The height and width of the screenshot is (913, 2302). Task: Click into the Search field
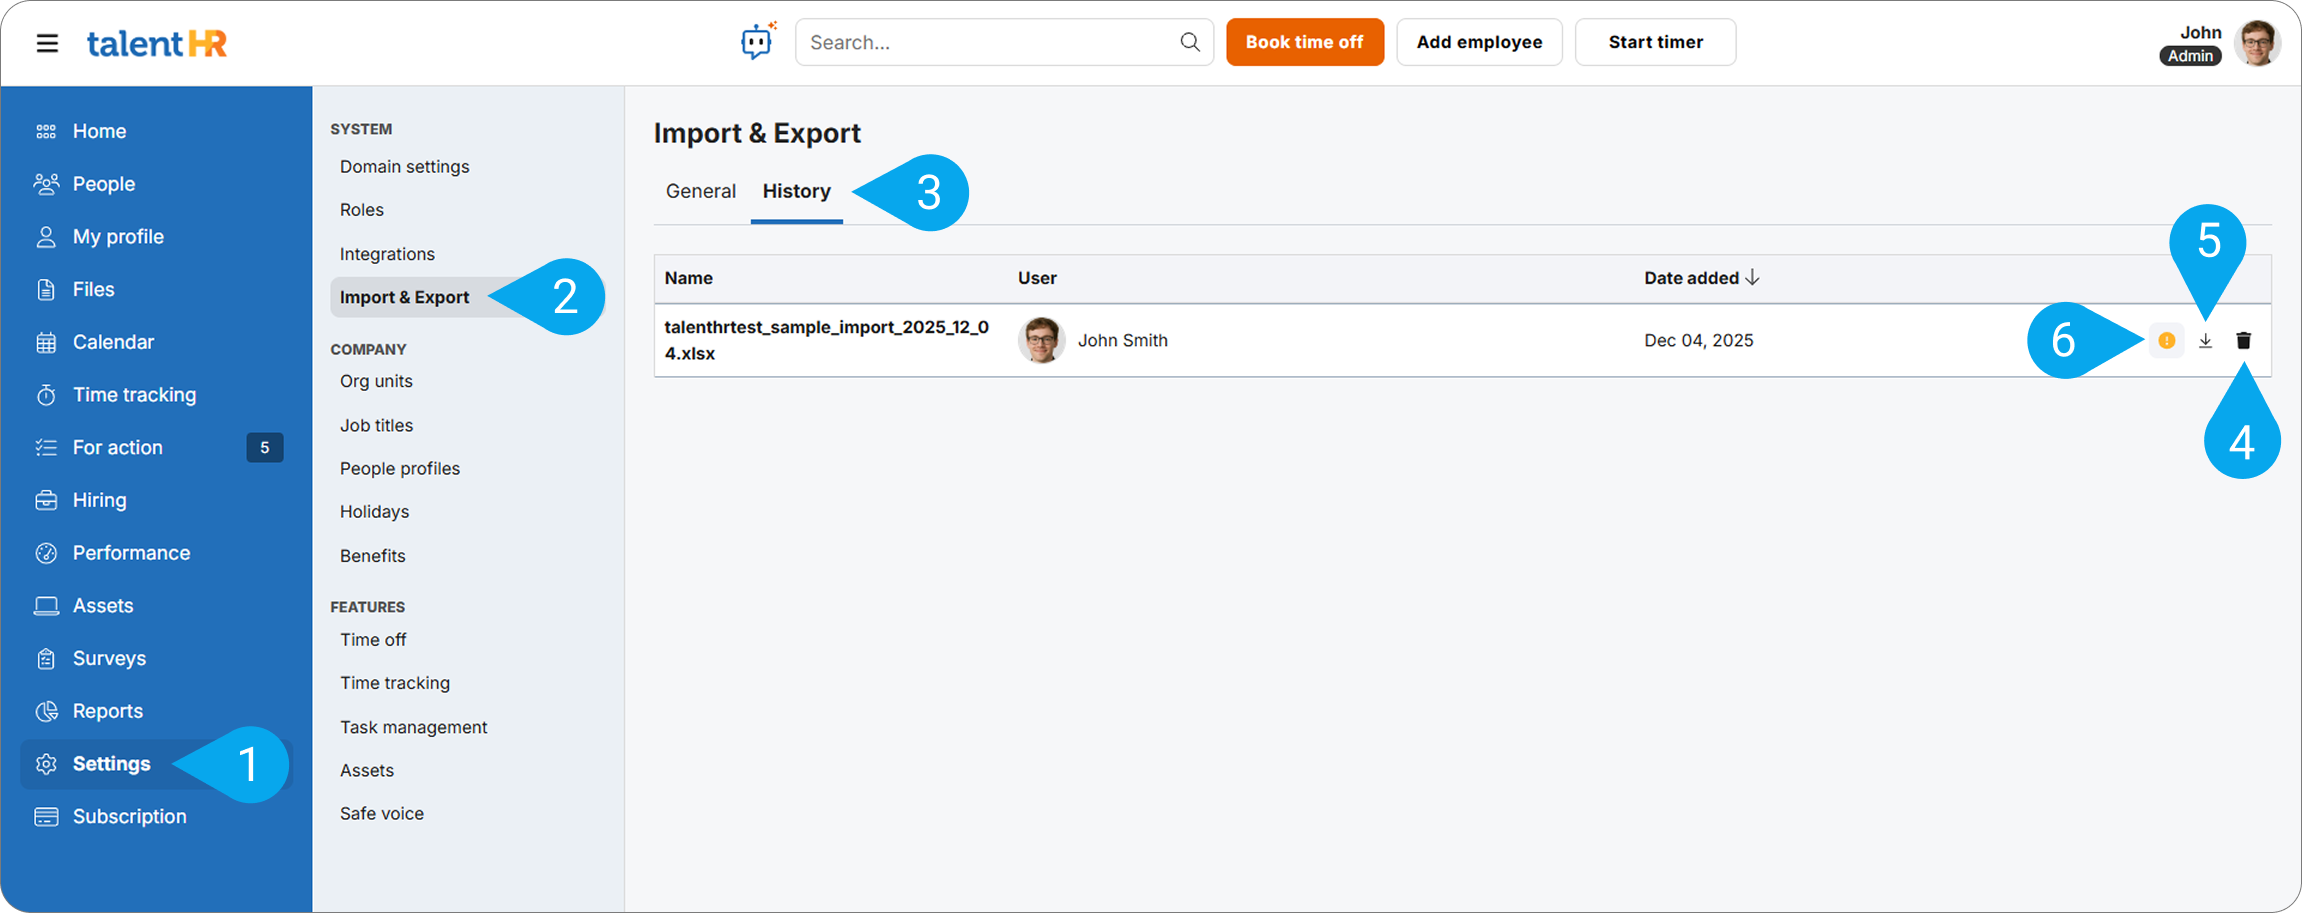pyautogui.click(x=990, y=42)
